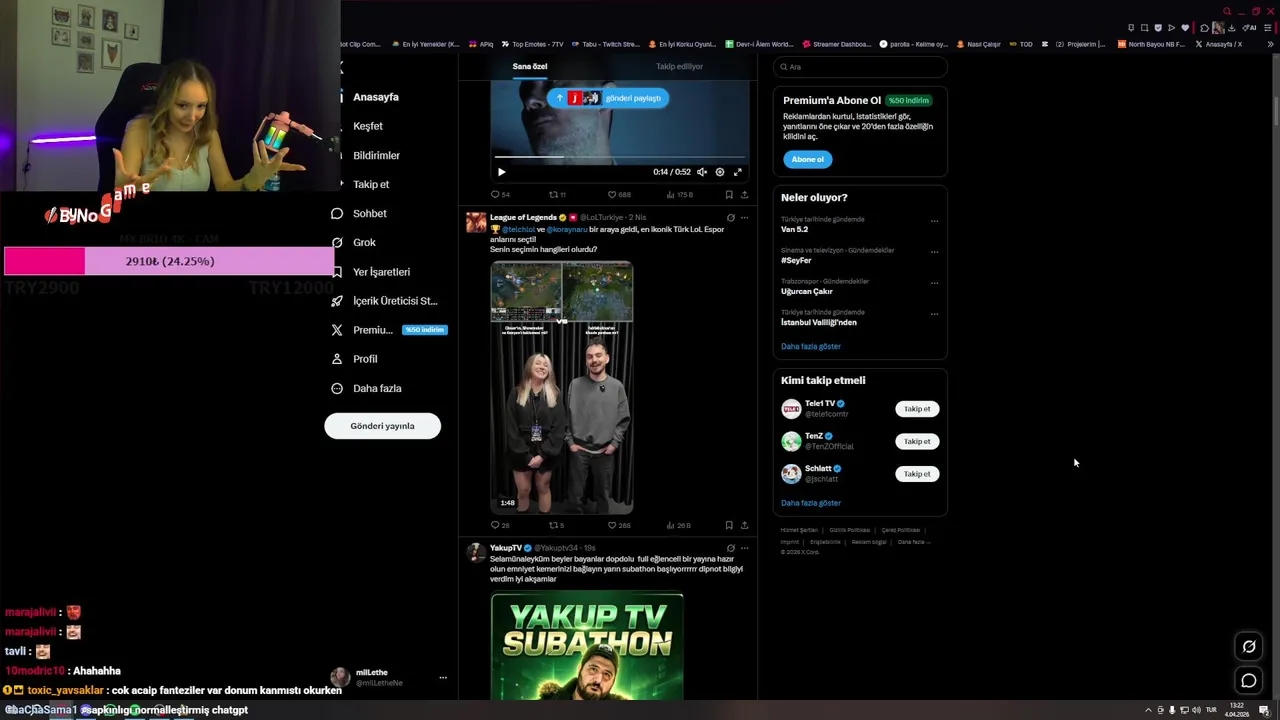Repost the League of Legends post

pyautogui.click(x=556, y=525)
